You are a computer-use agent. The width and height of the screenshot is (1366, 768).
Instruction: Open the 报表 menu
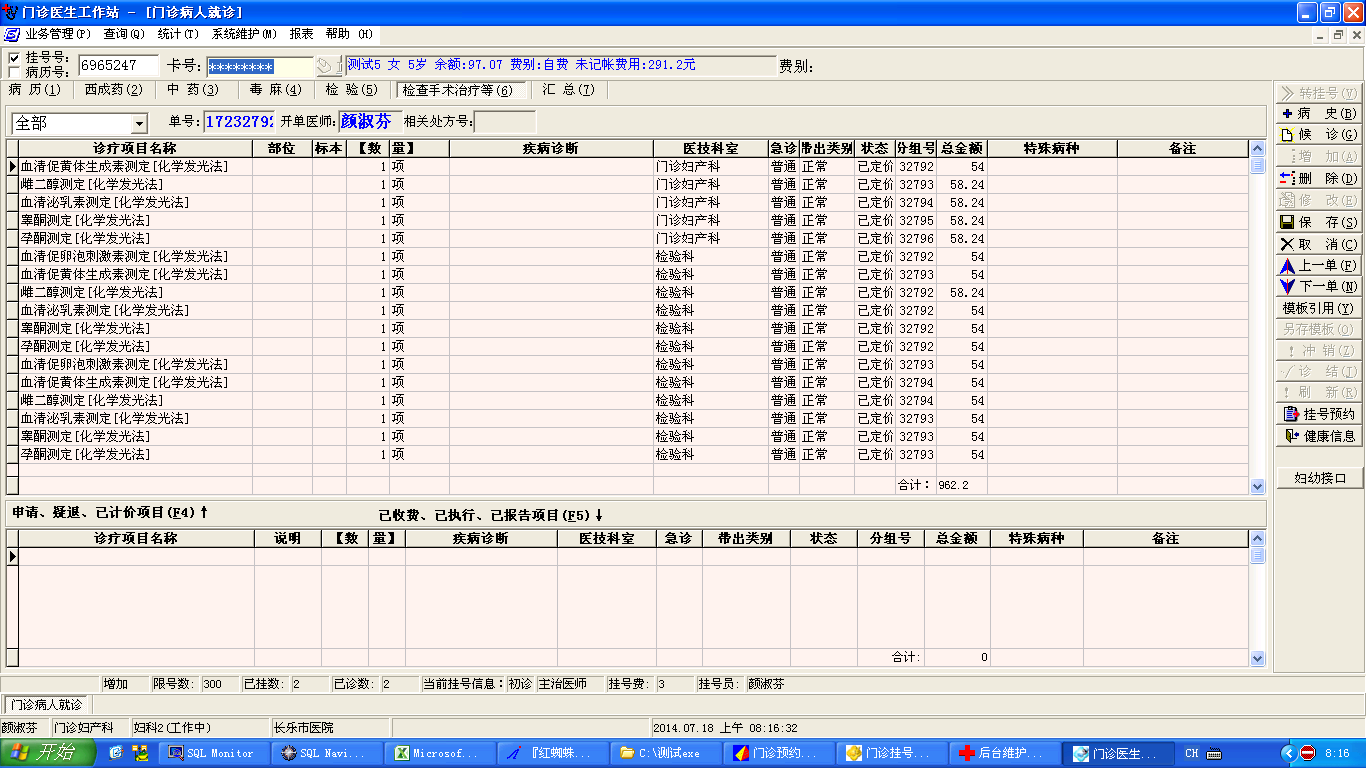(301, 34)
